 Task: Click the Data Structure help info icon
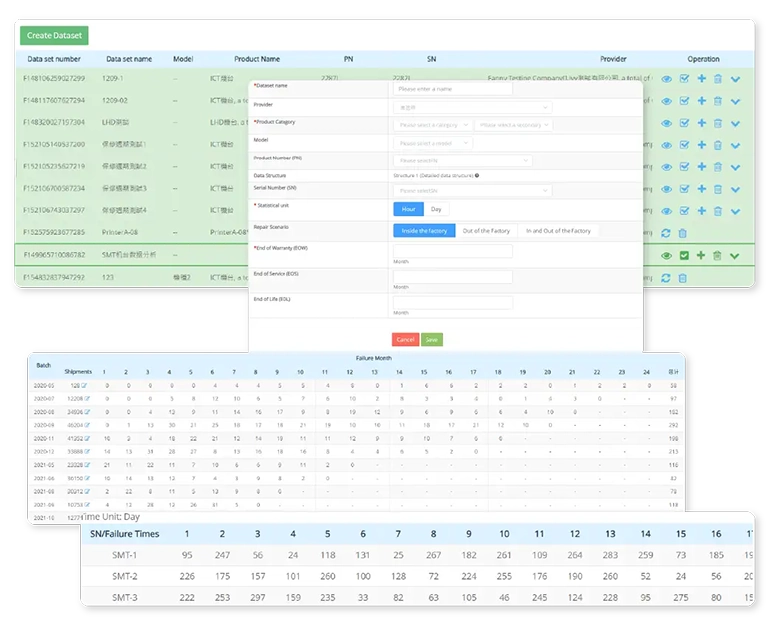pos(476,175)
